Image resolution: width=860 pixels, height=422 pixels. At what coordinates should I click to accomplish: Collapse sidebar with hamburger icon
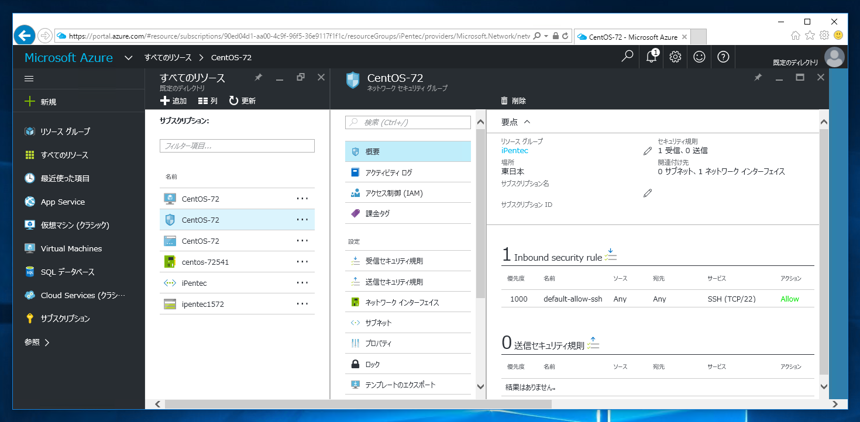point(29,79)
